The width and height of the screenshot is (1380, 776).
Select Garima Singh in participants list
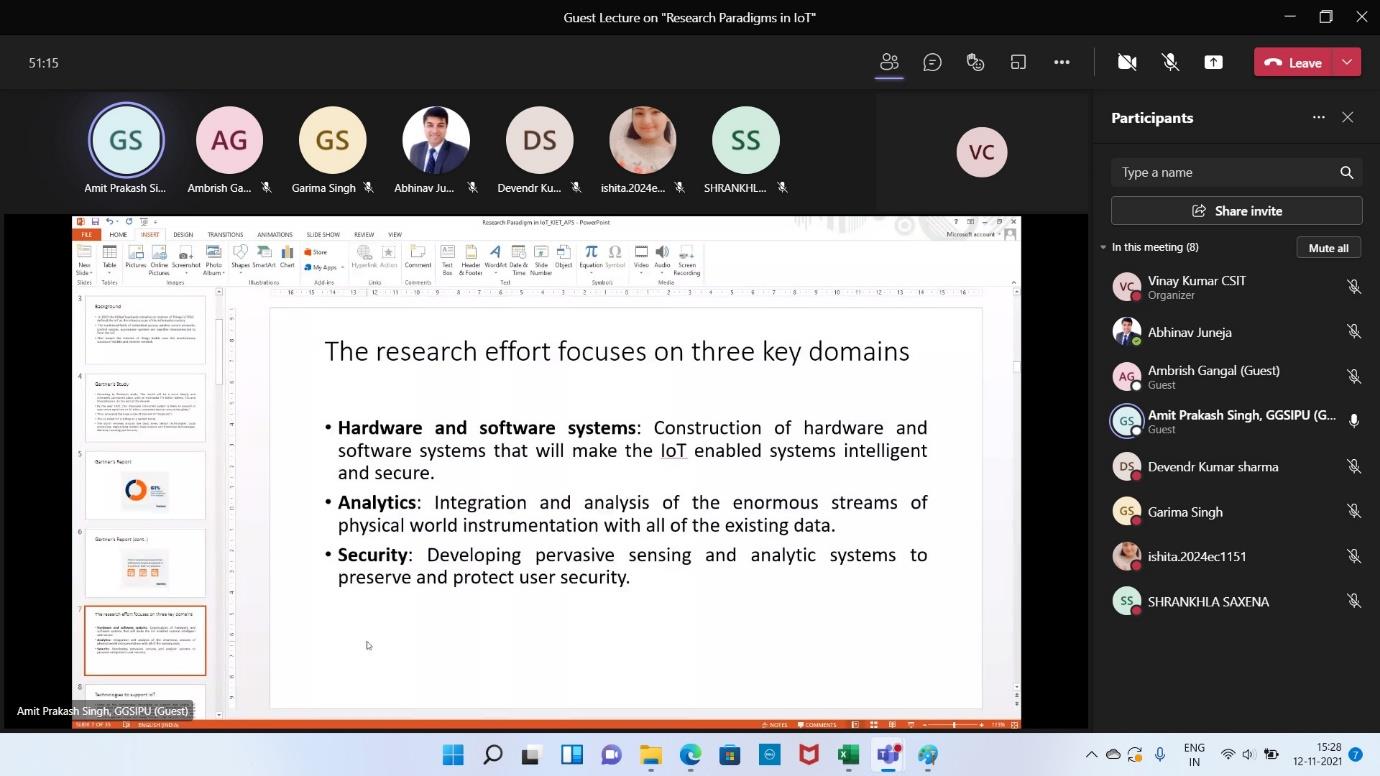[x=1185, y=512]
